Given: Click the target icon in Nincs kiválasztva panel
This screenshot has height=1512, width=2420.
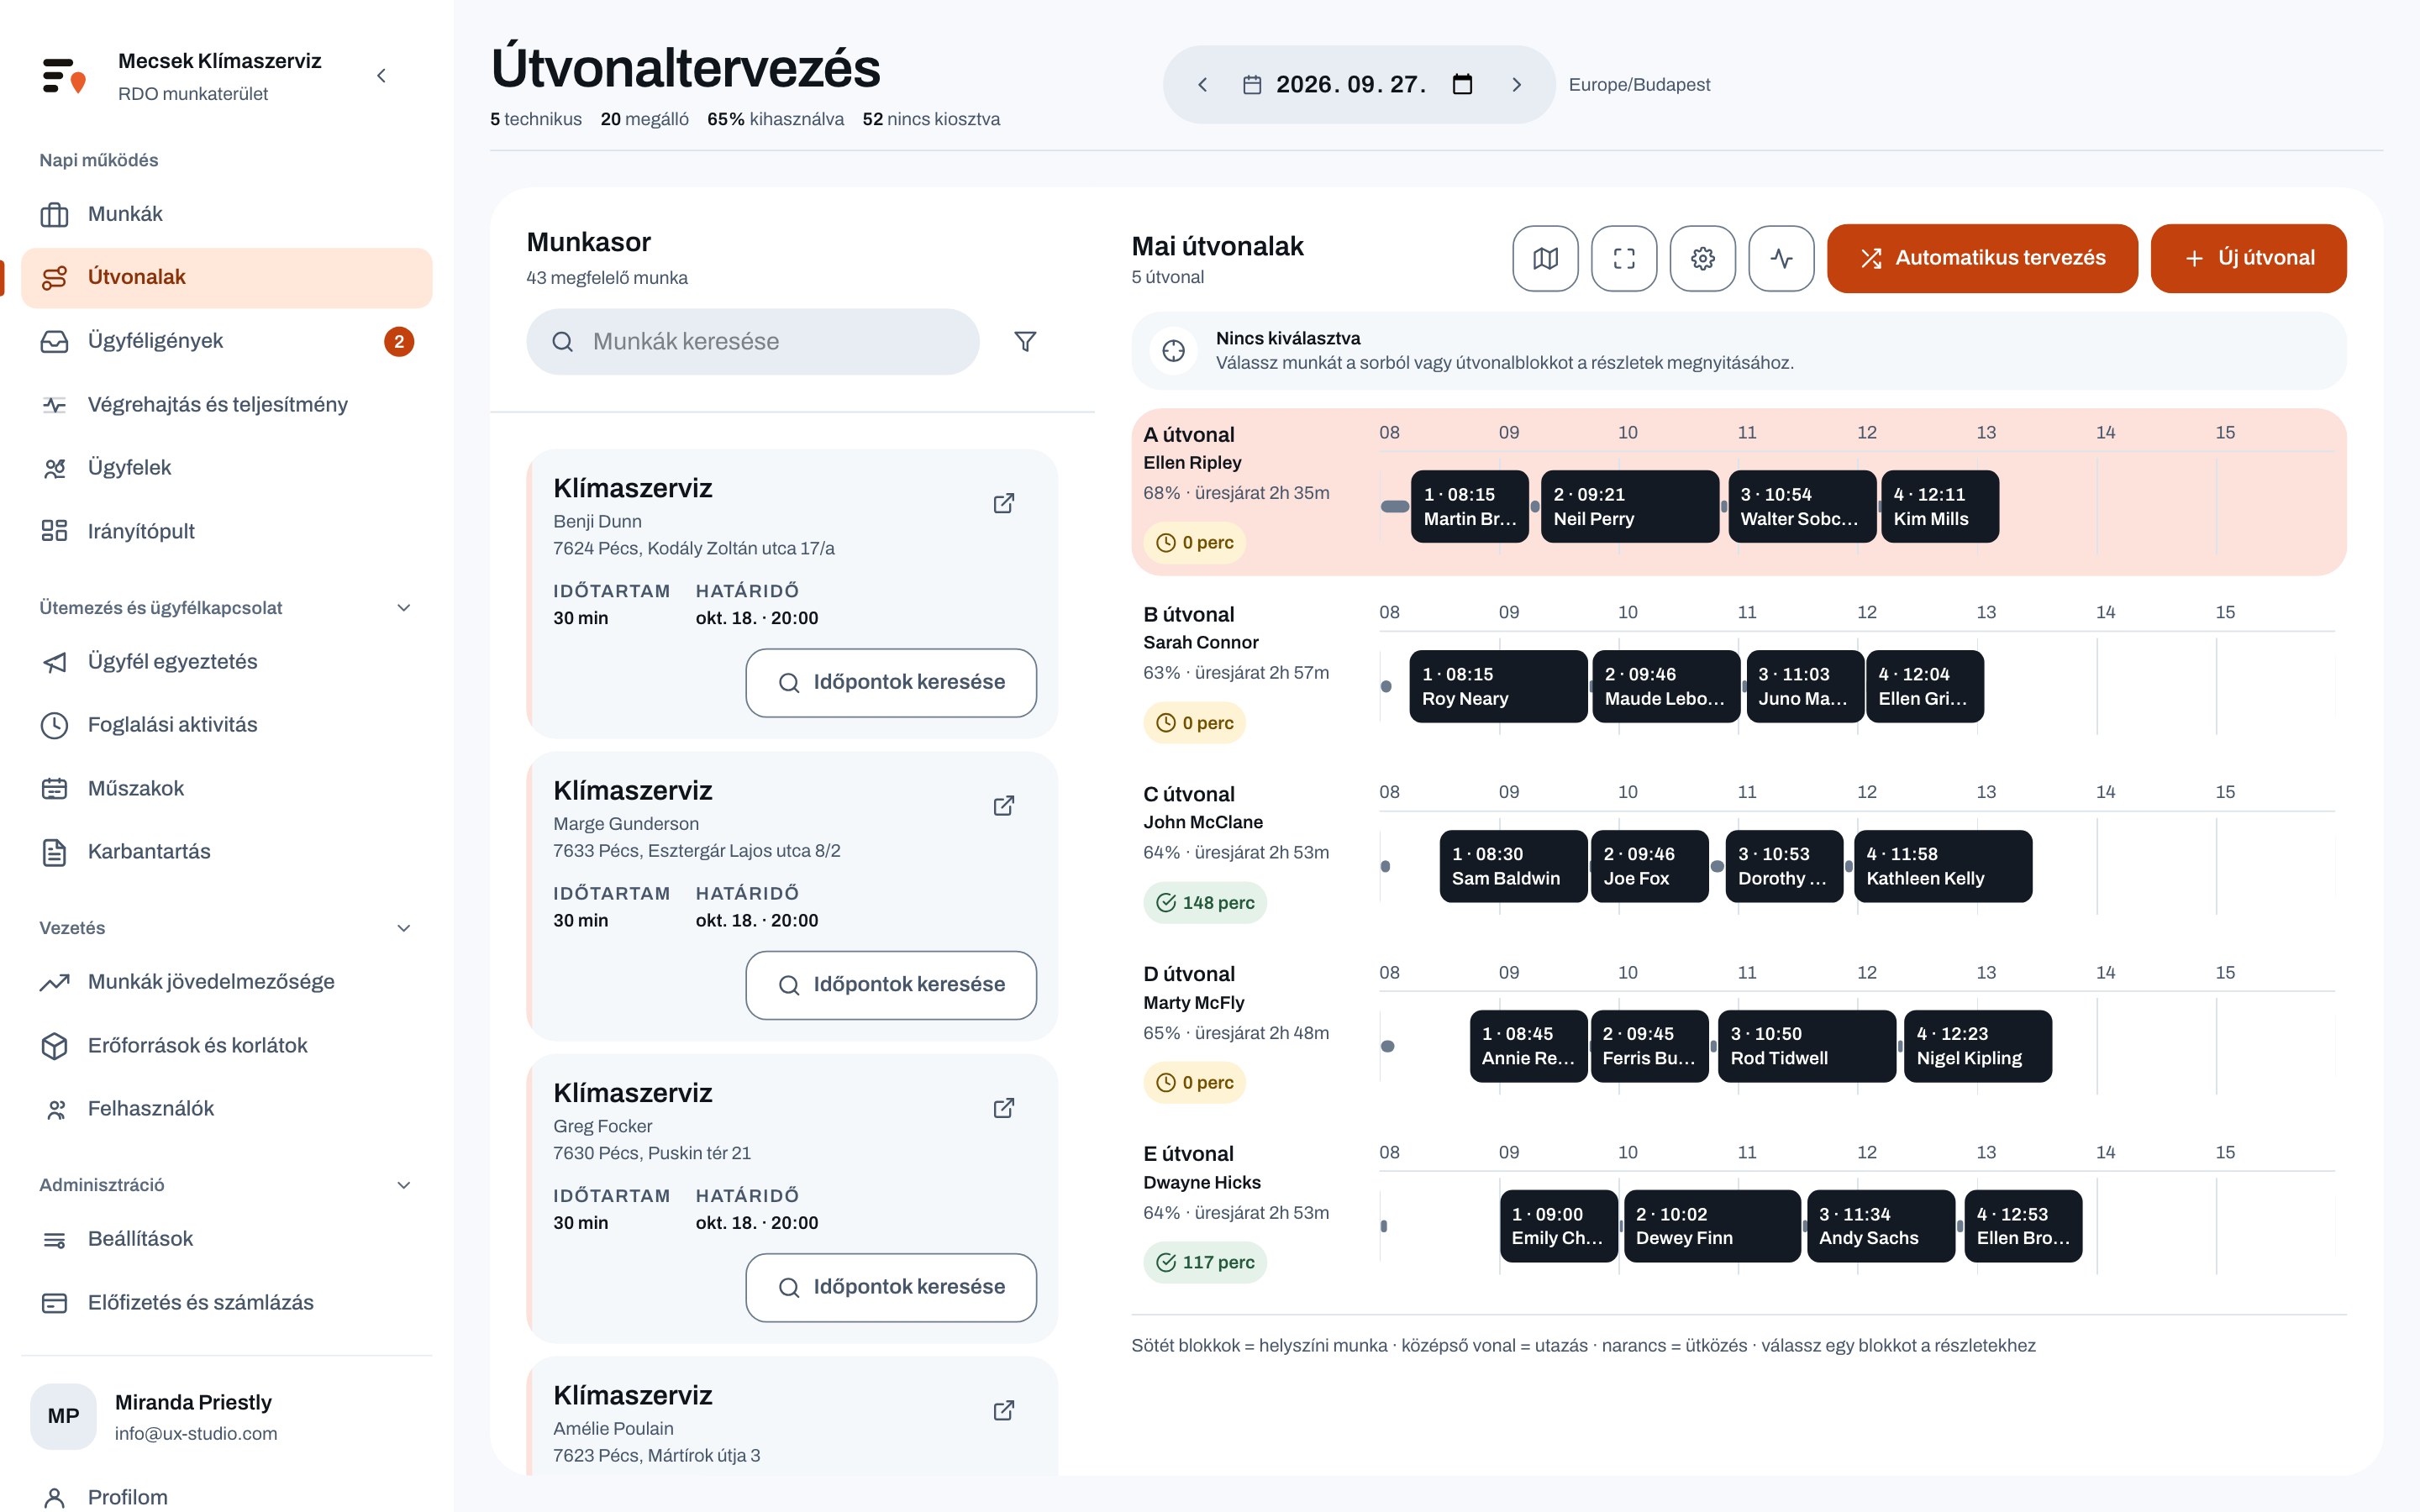Looking at the screenshot, I should tap(1174, 351).
